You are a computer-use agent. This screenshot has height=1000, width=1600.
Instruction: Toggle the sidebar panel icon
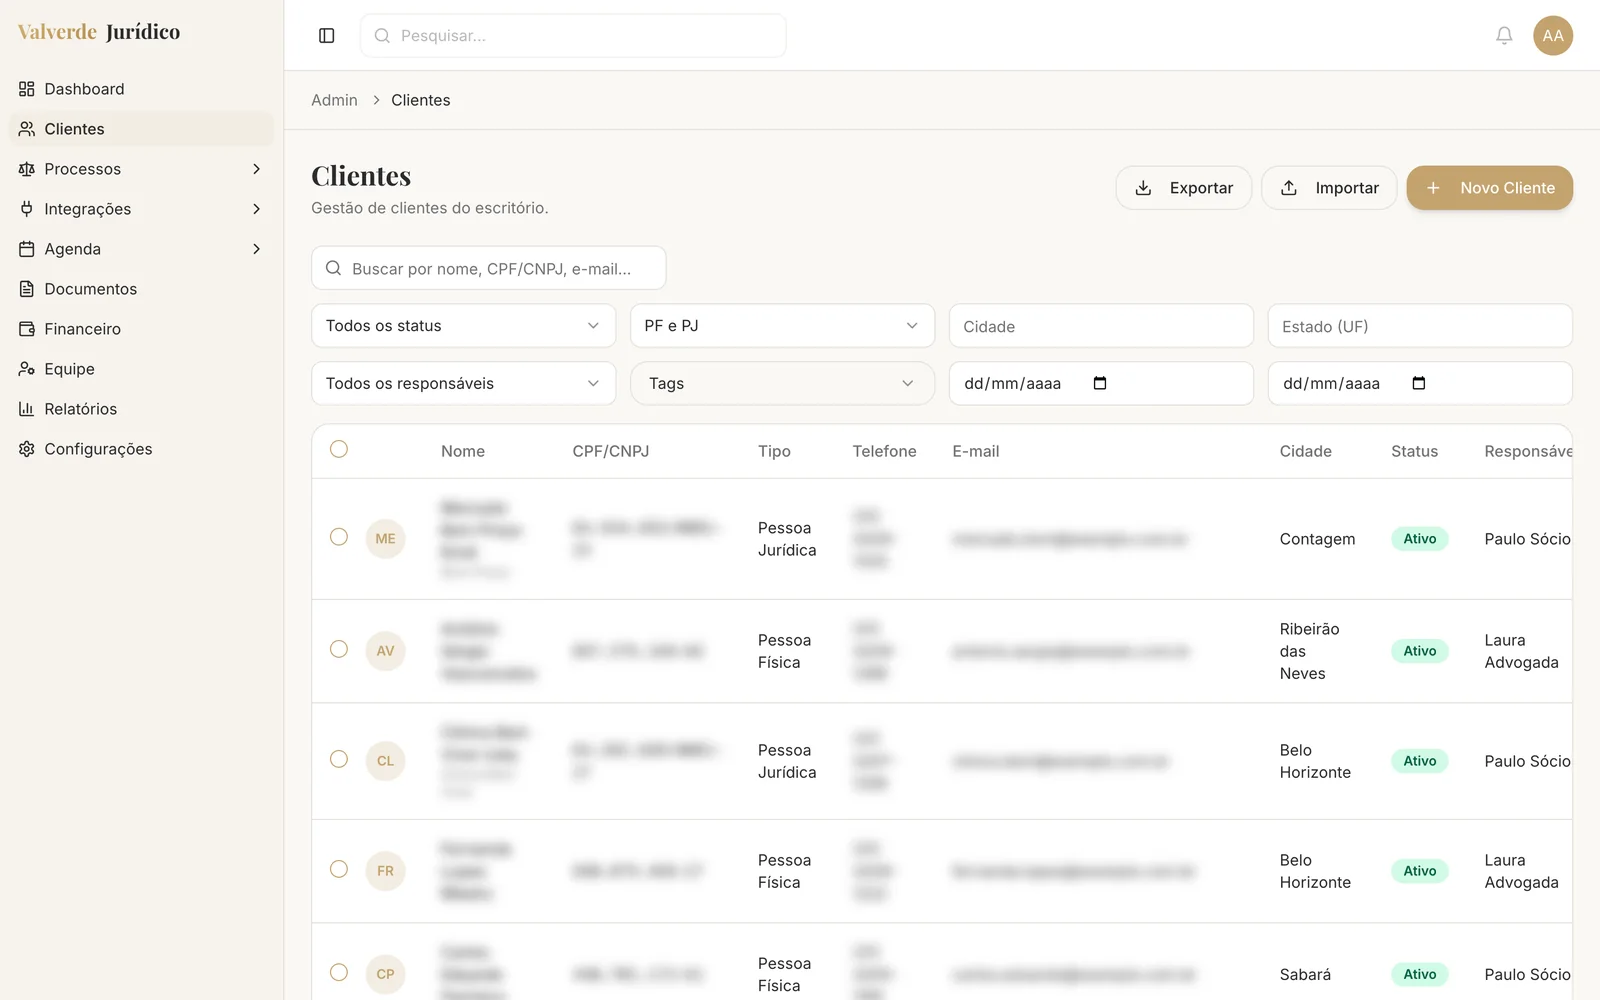[x=326, y=36]
